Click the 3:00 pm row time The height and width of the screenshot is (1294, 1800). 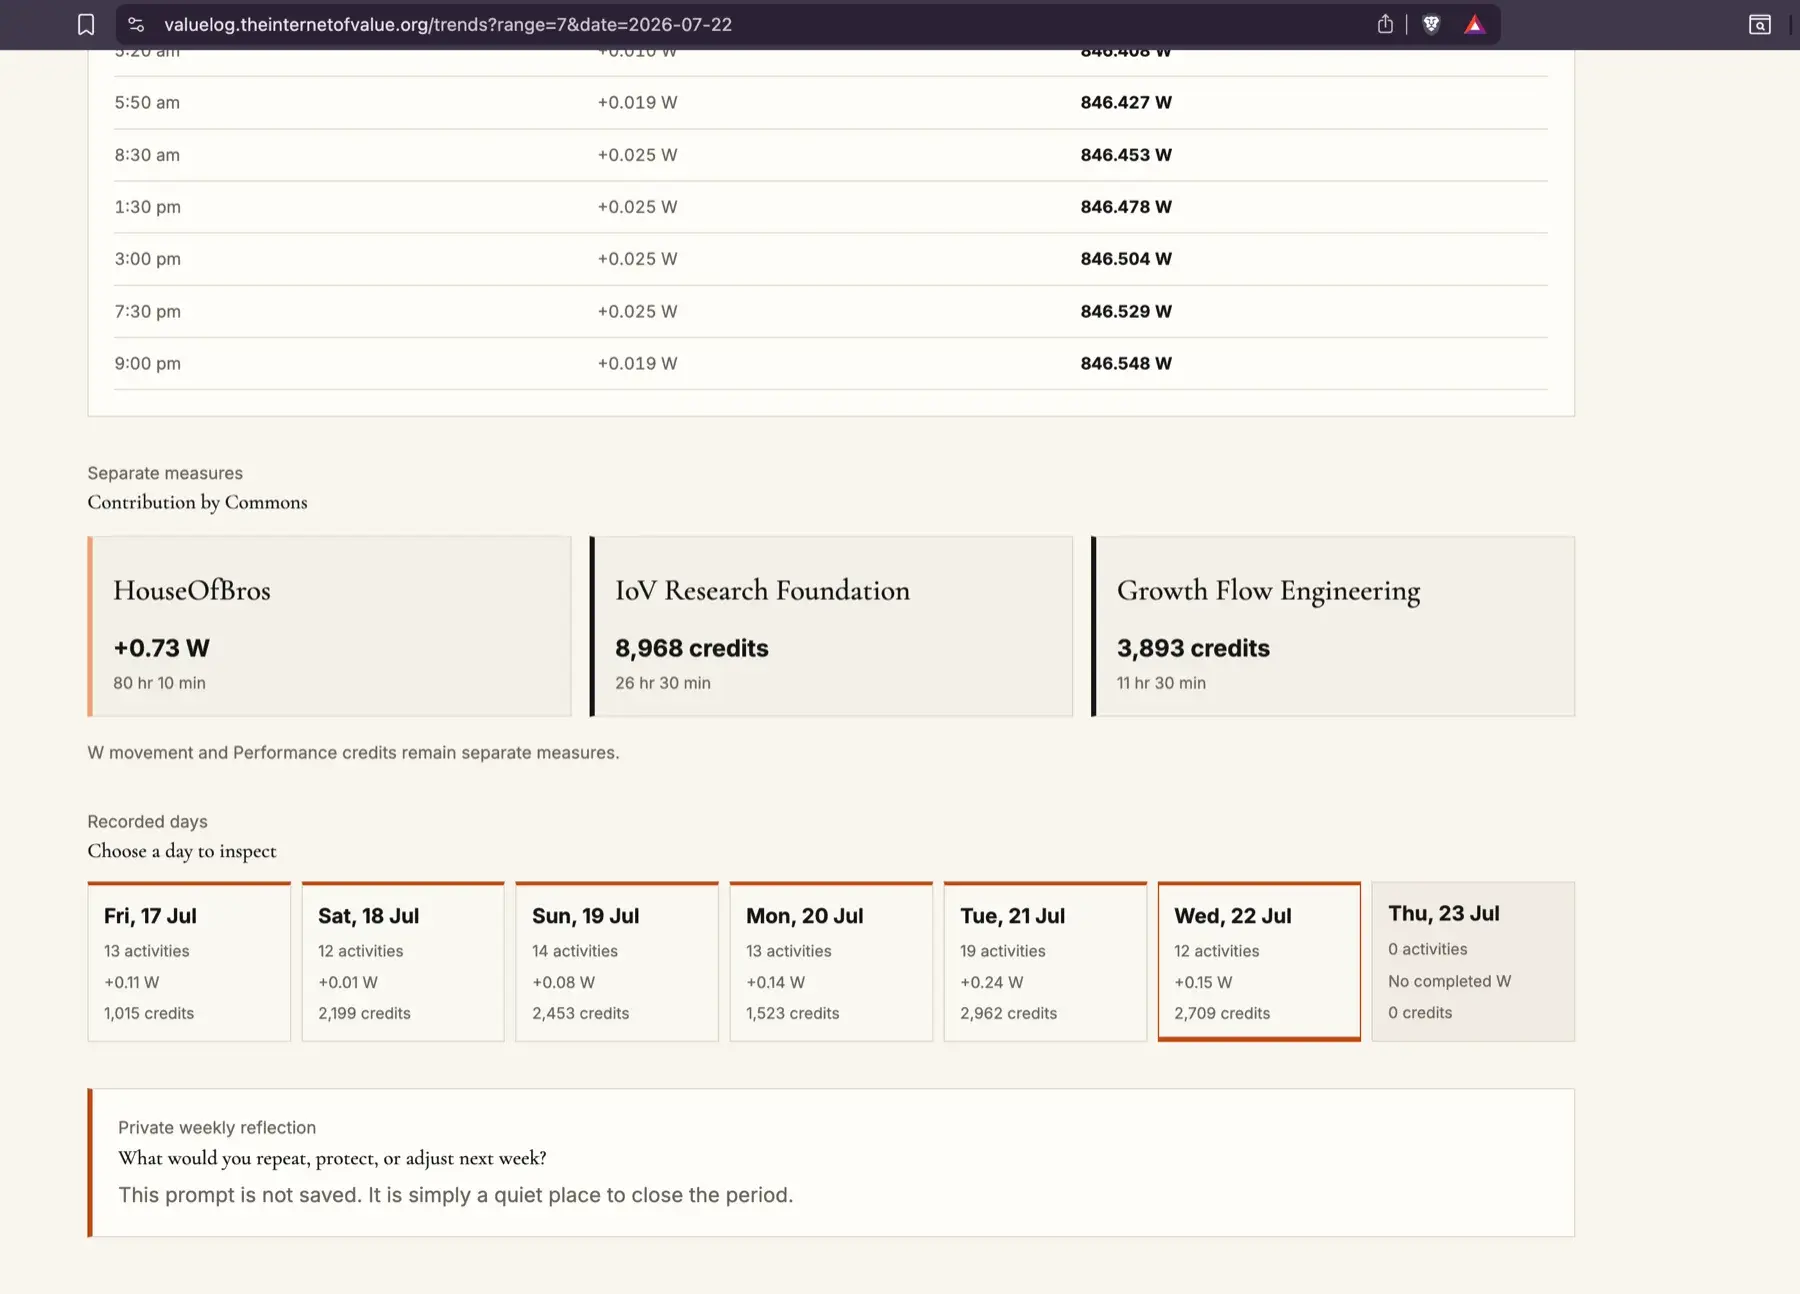coord(147,259)
